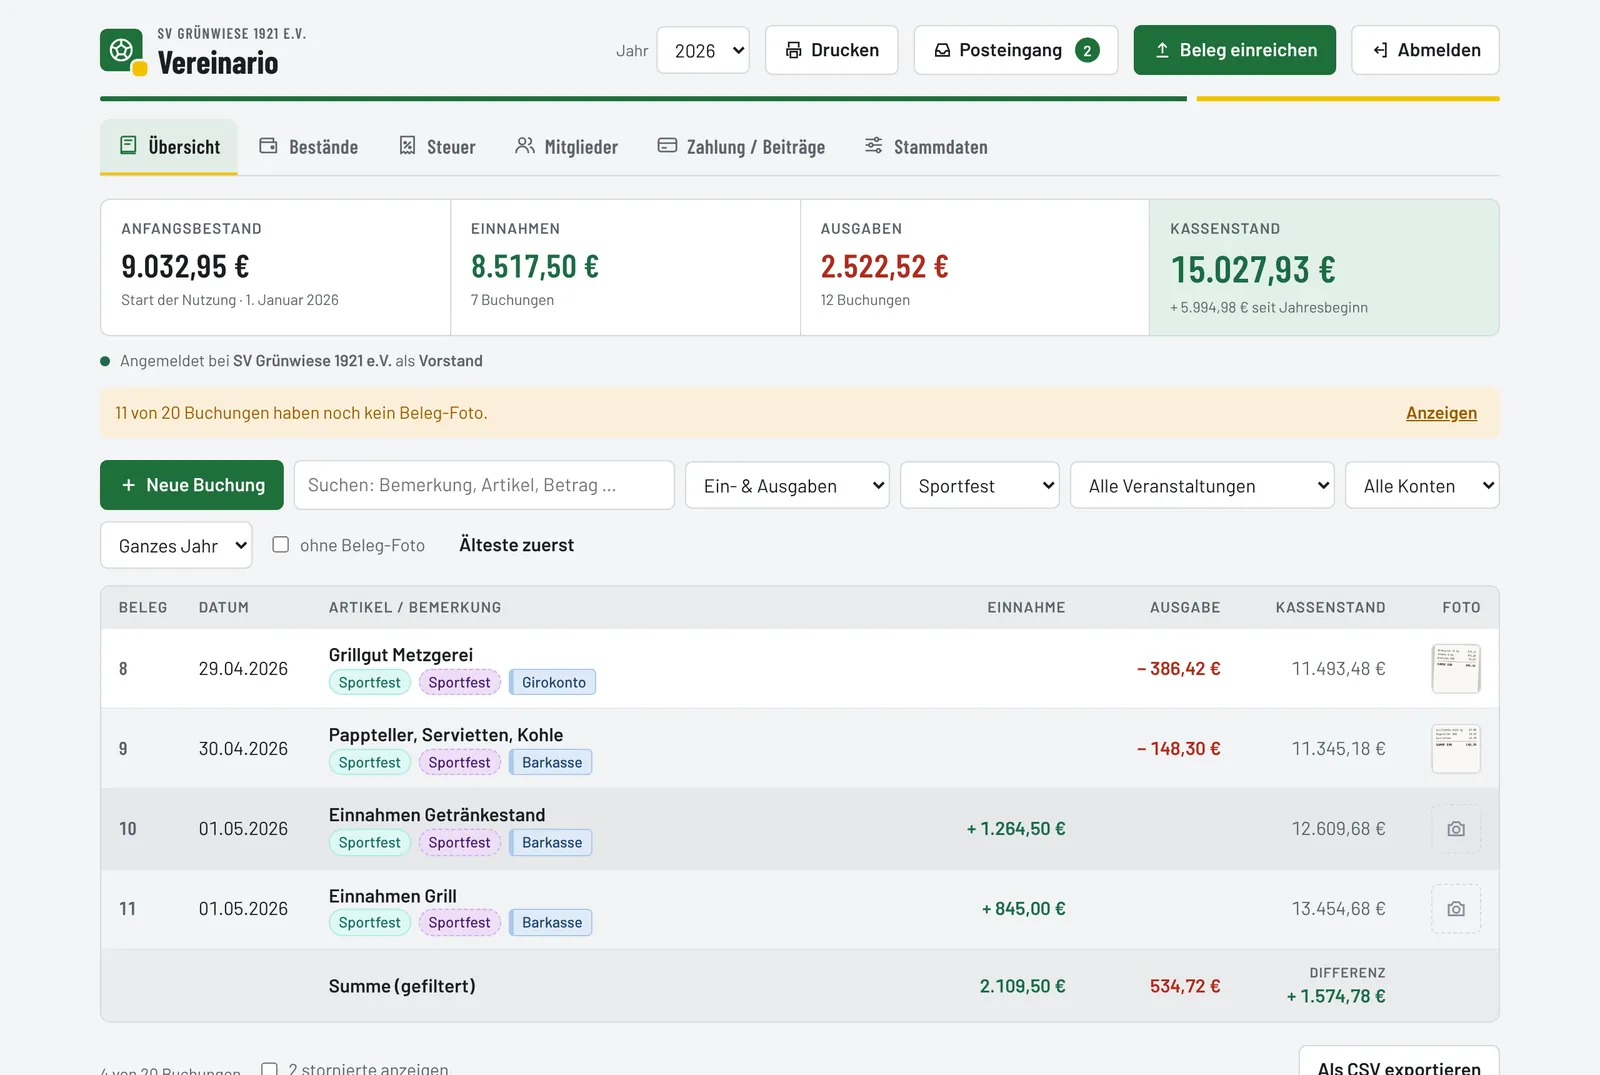1600x1075 pixels.
Task: Click the Girokonto tag on Grillgut Metzgerei
Action: click(x=553, y=682)
